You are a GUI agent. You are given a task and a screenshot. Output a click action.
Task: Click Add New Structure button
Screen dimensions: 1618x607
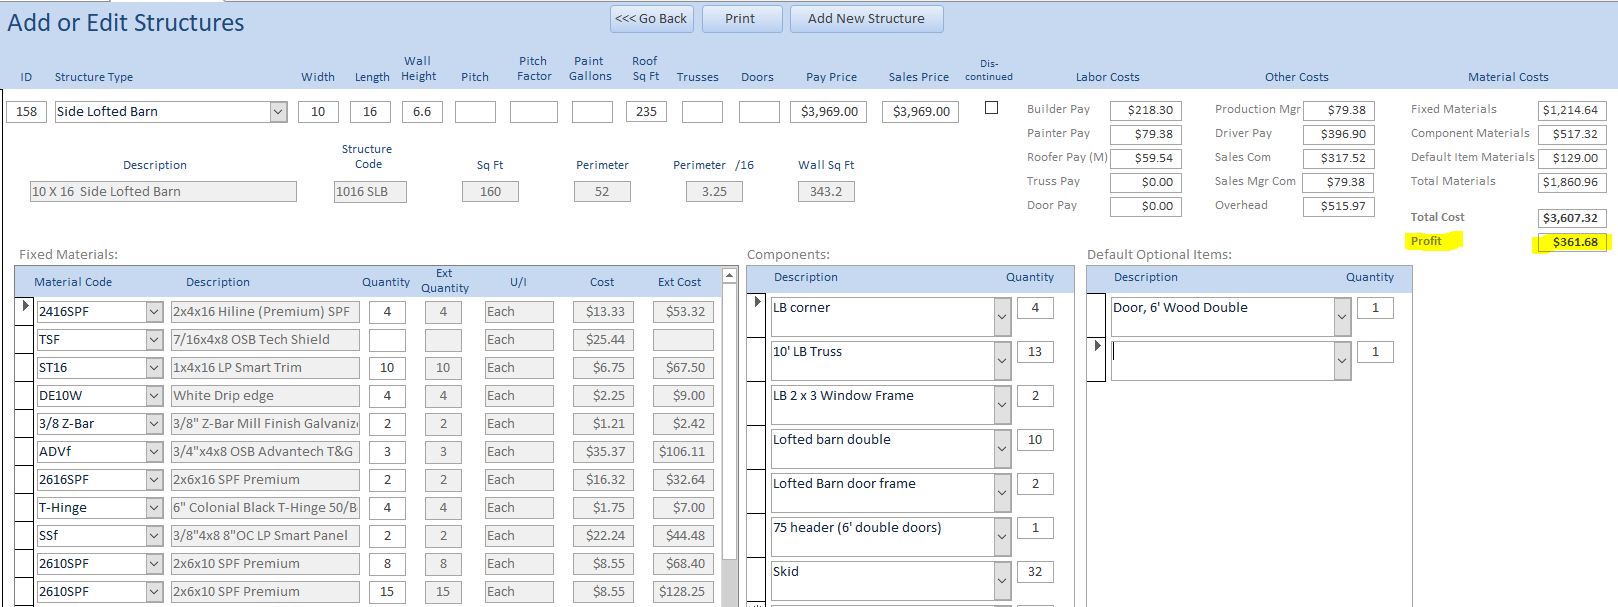(x=866, y=19)
